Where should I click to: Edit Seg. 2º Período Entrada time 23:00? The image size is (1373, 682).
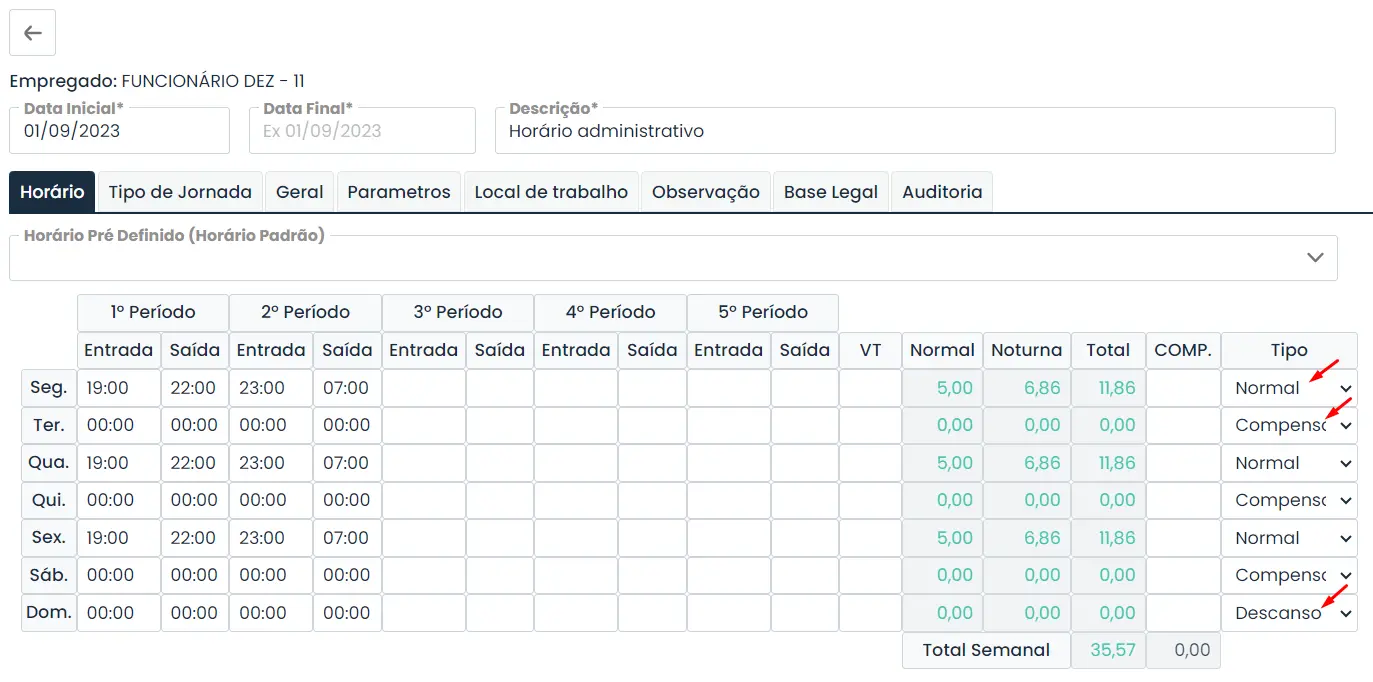(x=271, y=388)
